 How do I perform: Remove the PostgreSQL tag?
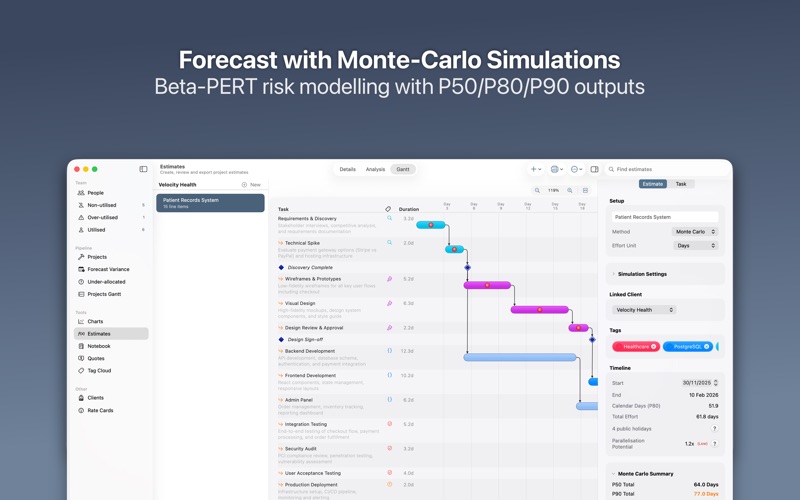click(707, 346)
